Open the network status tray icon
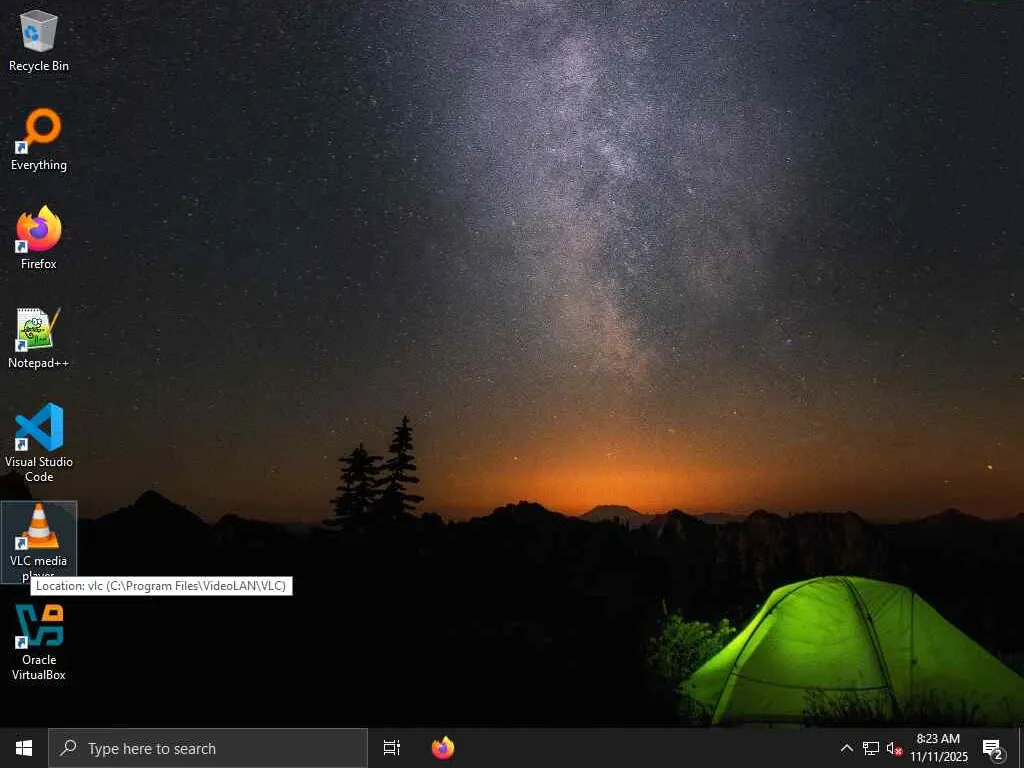Viewport: 1024px width, 768px height. (871, 748)
